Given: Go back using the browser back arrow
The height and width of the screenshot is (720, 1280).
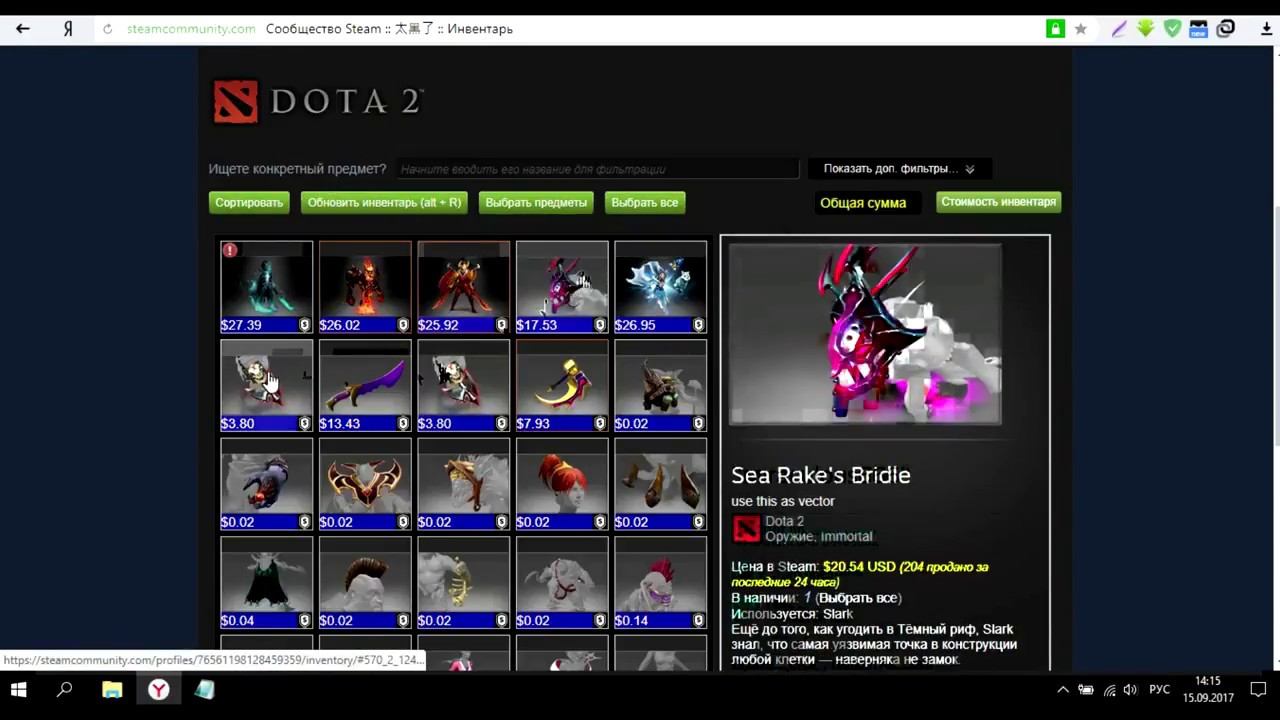Looking at the screenshot, I should [23, 29].
